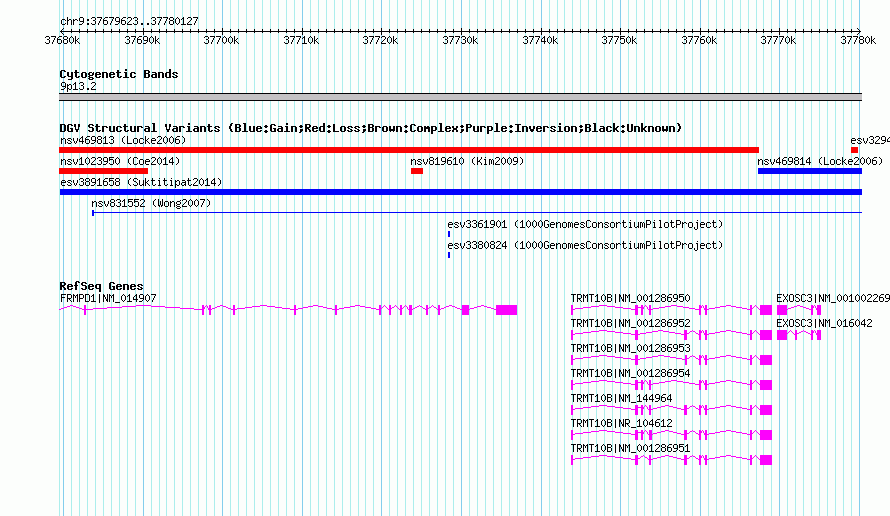Click the thick blue gain bar of esv3891658
Screen dimensions: 890x516
click(x=460, y=192)
